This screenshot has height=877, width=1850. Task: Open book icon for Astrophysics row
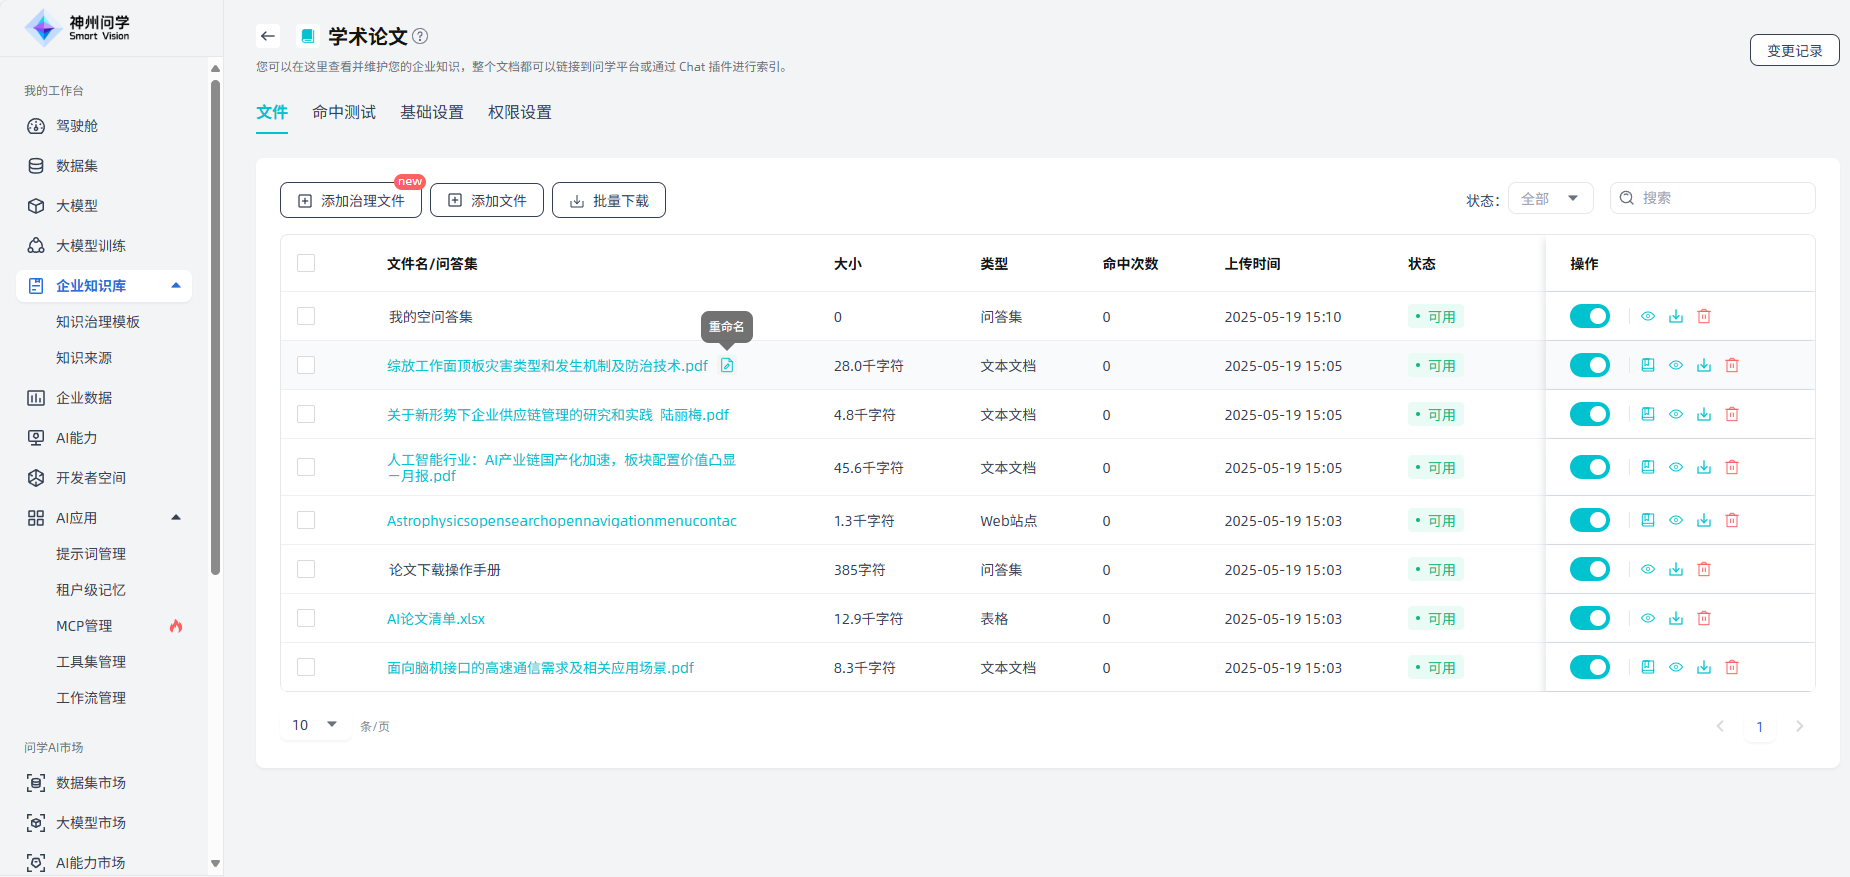click(1648, 520)
